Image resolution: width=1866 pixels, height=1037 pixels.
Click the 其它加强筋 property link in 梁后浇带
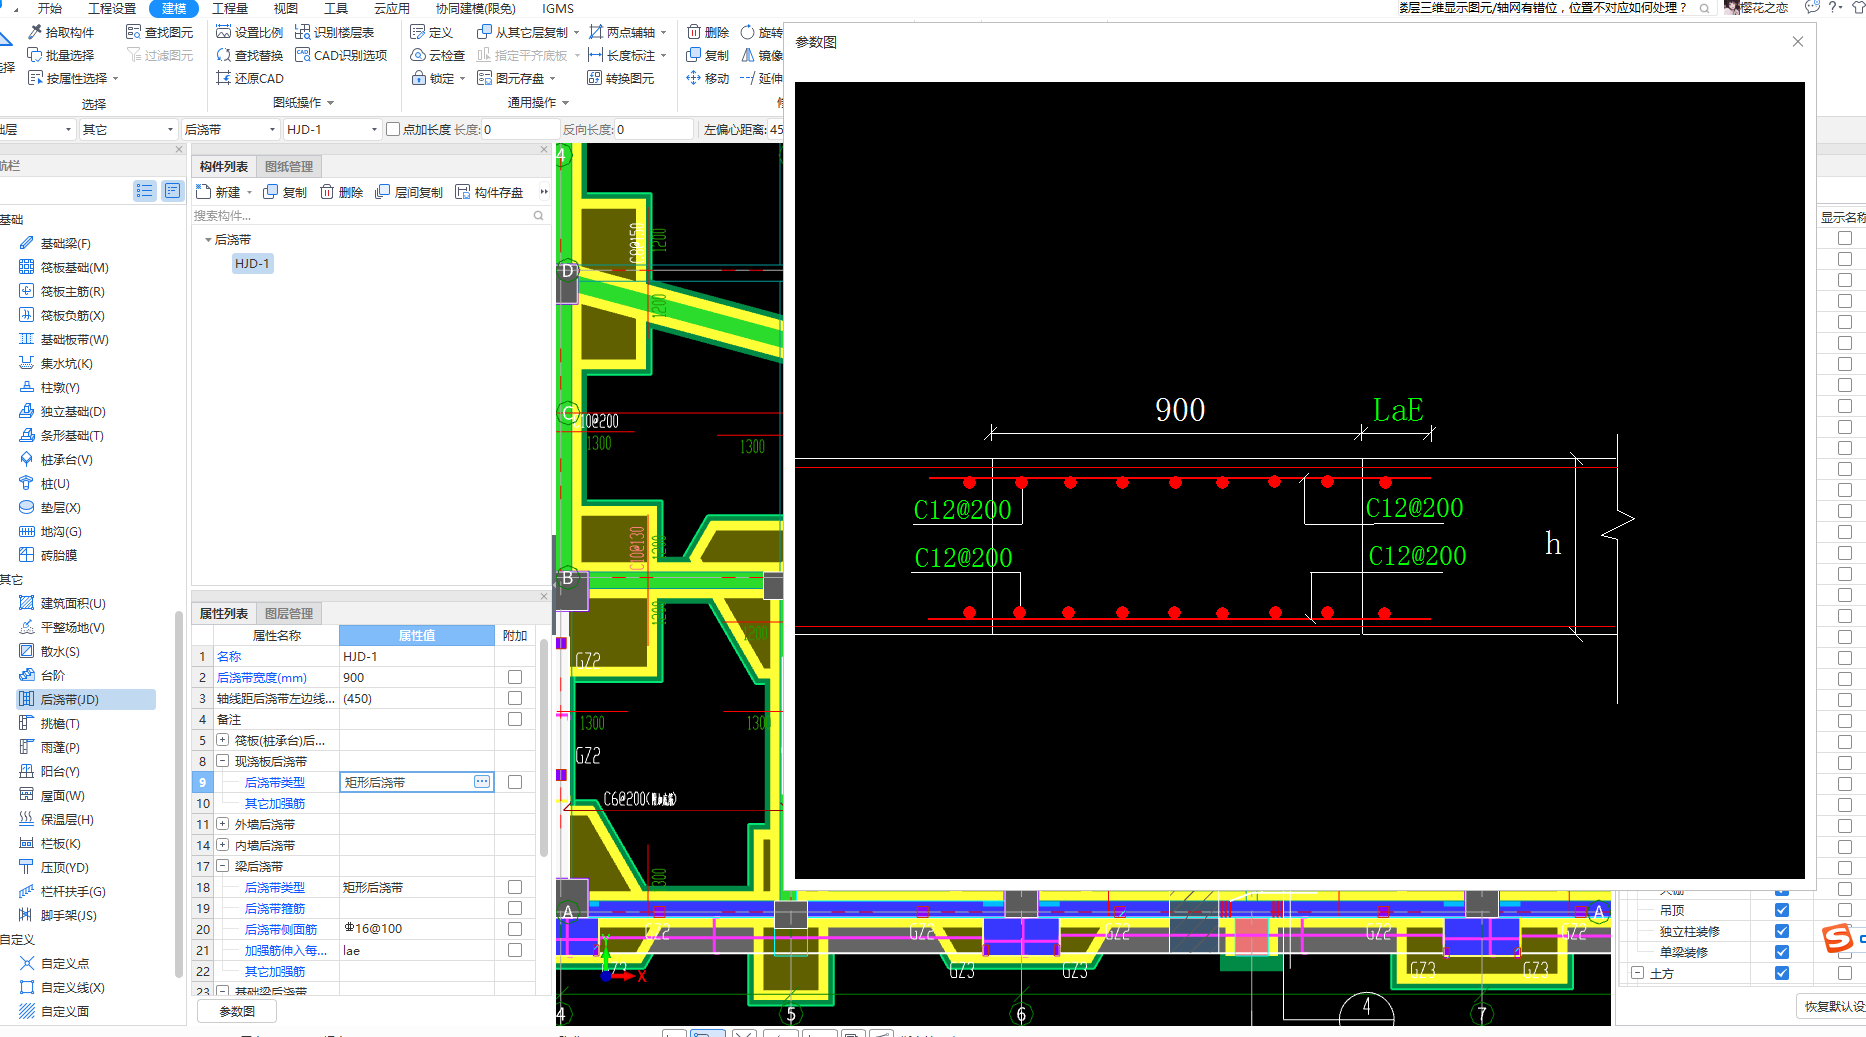coord(275,971)
